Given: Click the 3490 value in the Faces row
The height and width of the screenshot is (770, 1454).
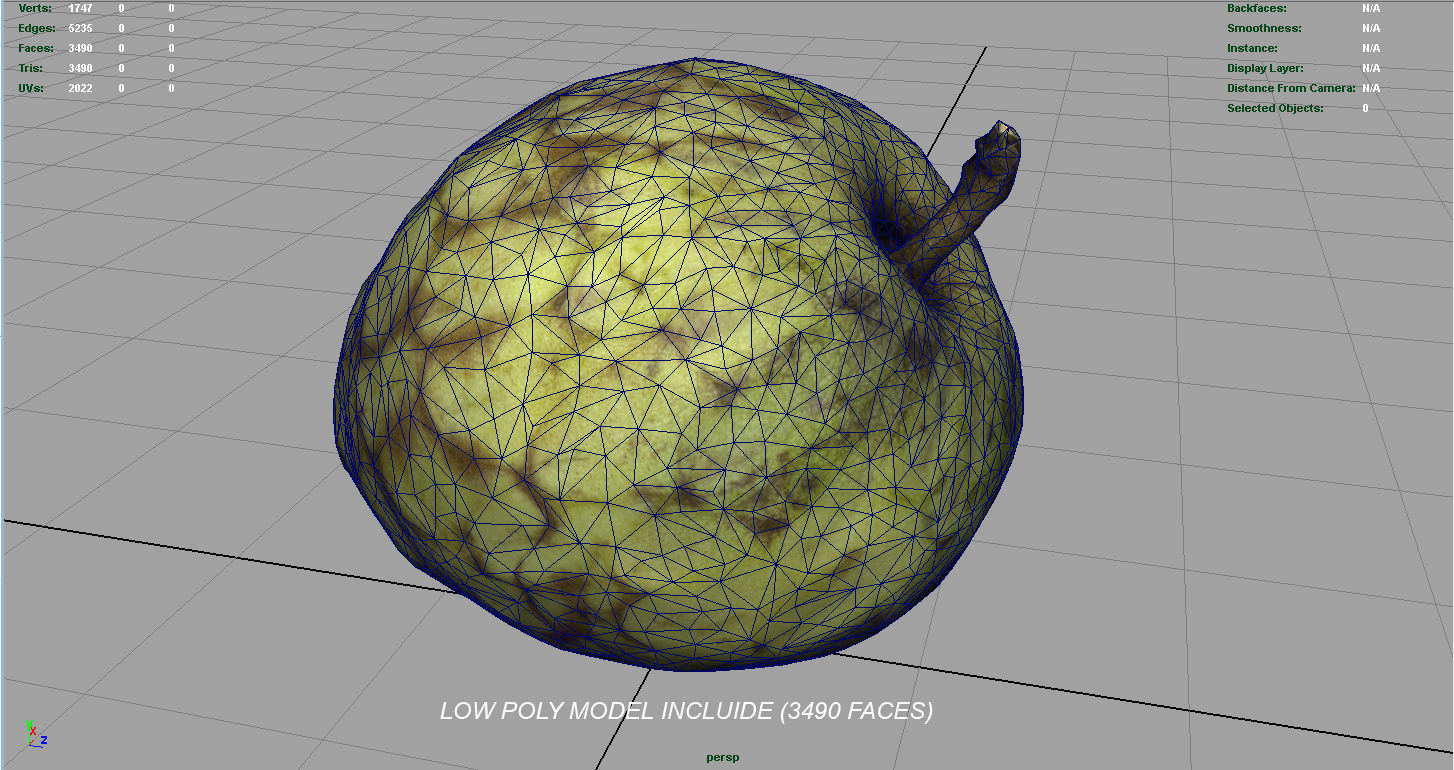Looking at the screenshot, I should pyautogui.click(x=80, y=48).
